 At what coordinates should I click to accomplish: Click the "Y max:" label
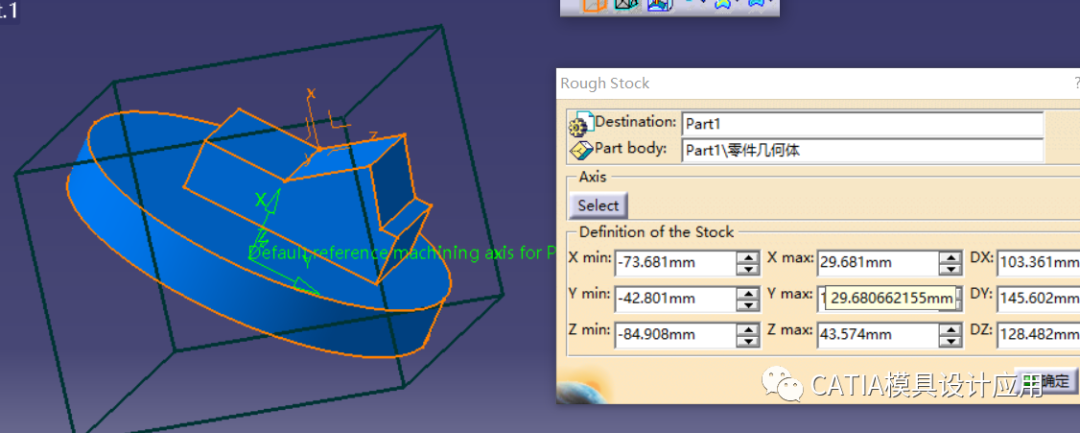[791, 294]
